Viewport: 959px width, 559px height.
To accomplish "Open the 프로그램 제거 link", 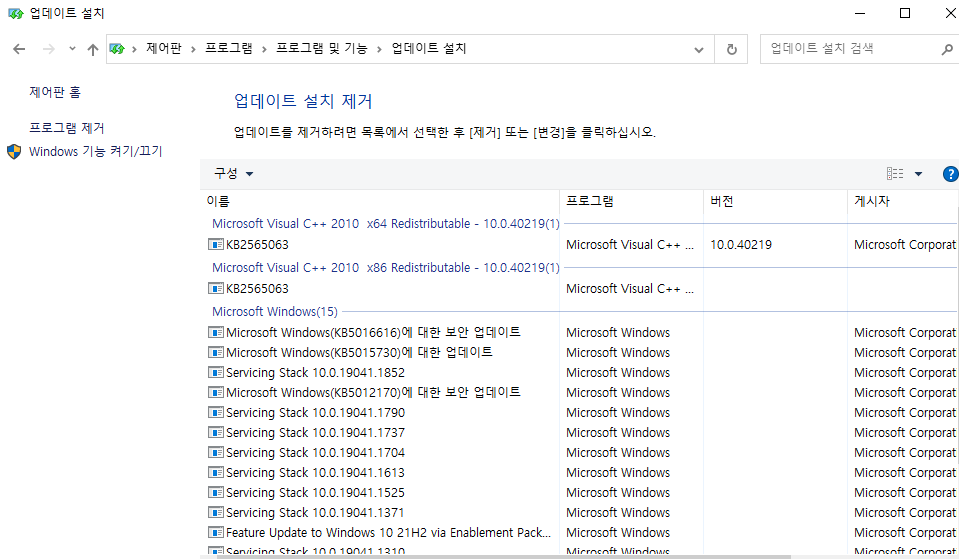I will pyautogui.click(x=67, y=128).
